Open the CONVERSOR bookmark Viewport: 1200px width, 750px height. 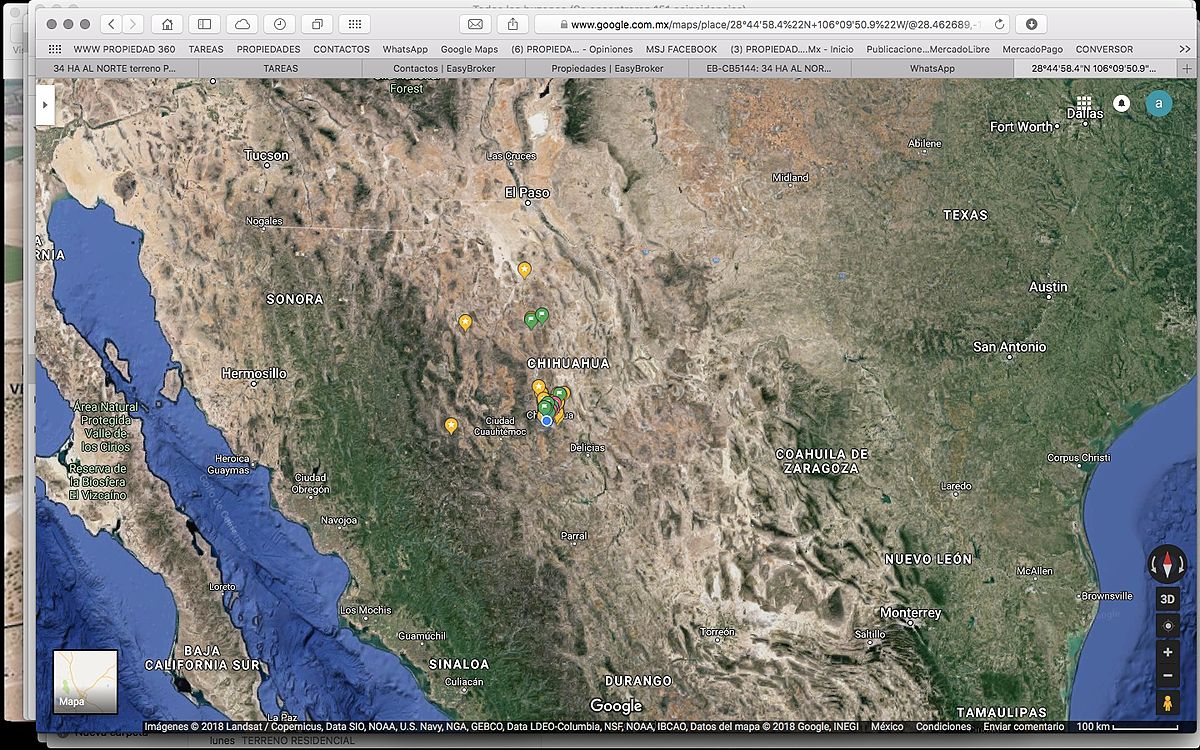(x=1104, y=49)
